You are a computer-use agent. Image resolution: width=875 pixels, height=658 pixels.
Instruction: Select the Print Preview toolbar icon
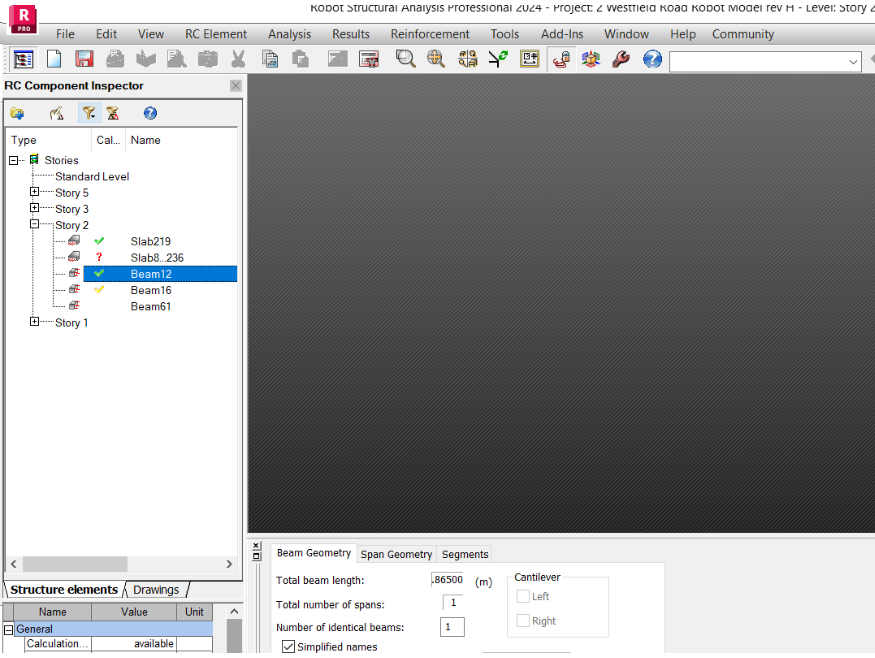177,58
